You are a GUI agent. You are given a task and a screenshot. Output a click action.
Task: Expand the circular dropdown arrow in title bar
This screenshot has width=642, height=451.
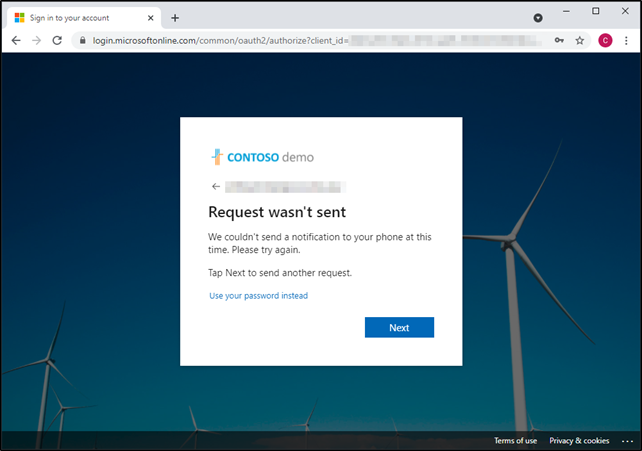click(x=538, y=17)
